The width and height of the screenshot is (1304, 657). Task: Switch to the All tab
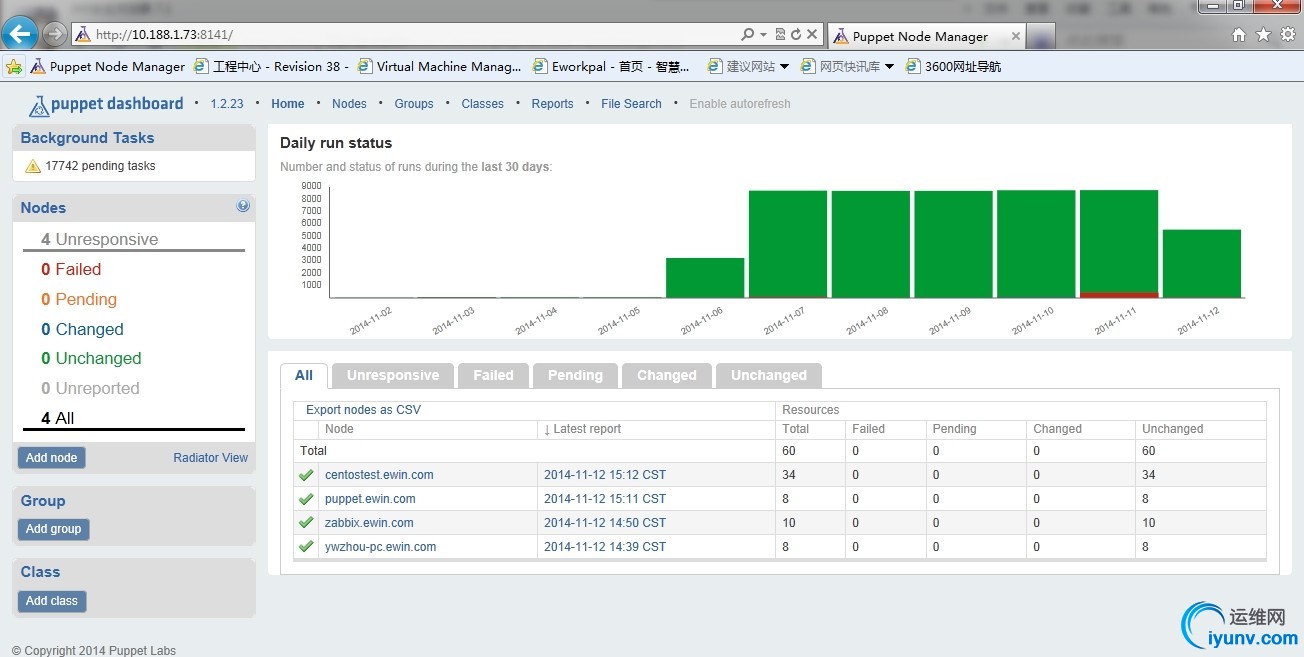(x=304, y=376)
